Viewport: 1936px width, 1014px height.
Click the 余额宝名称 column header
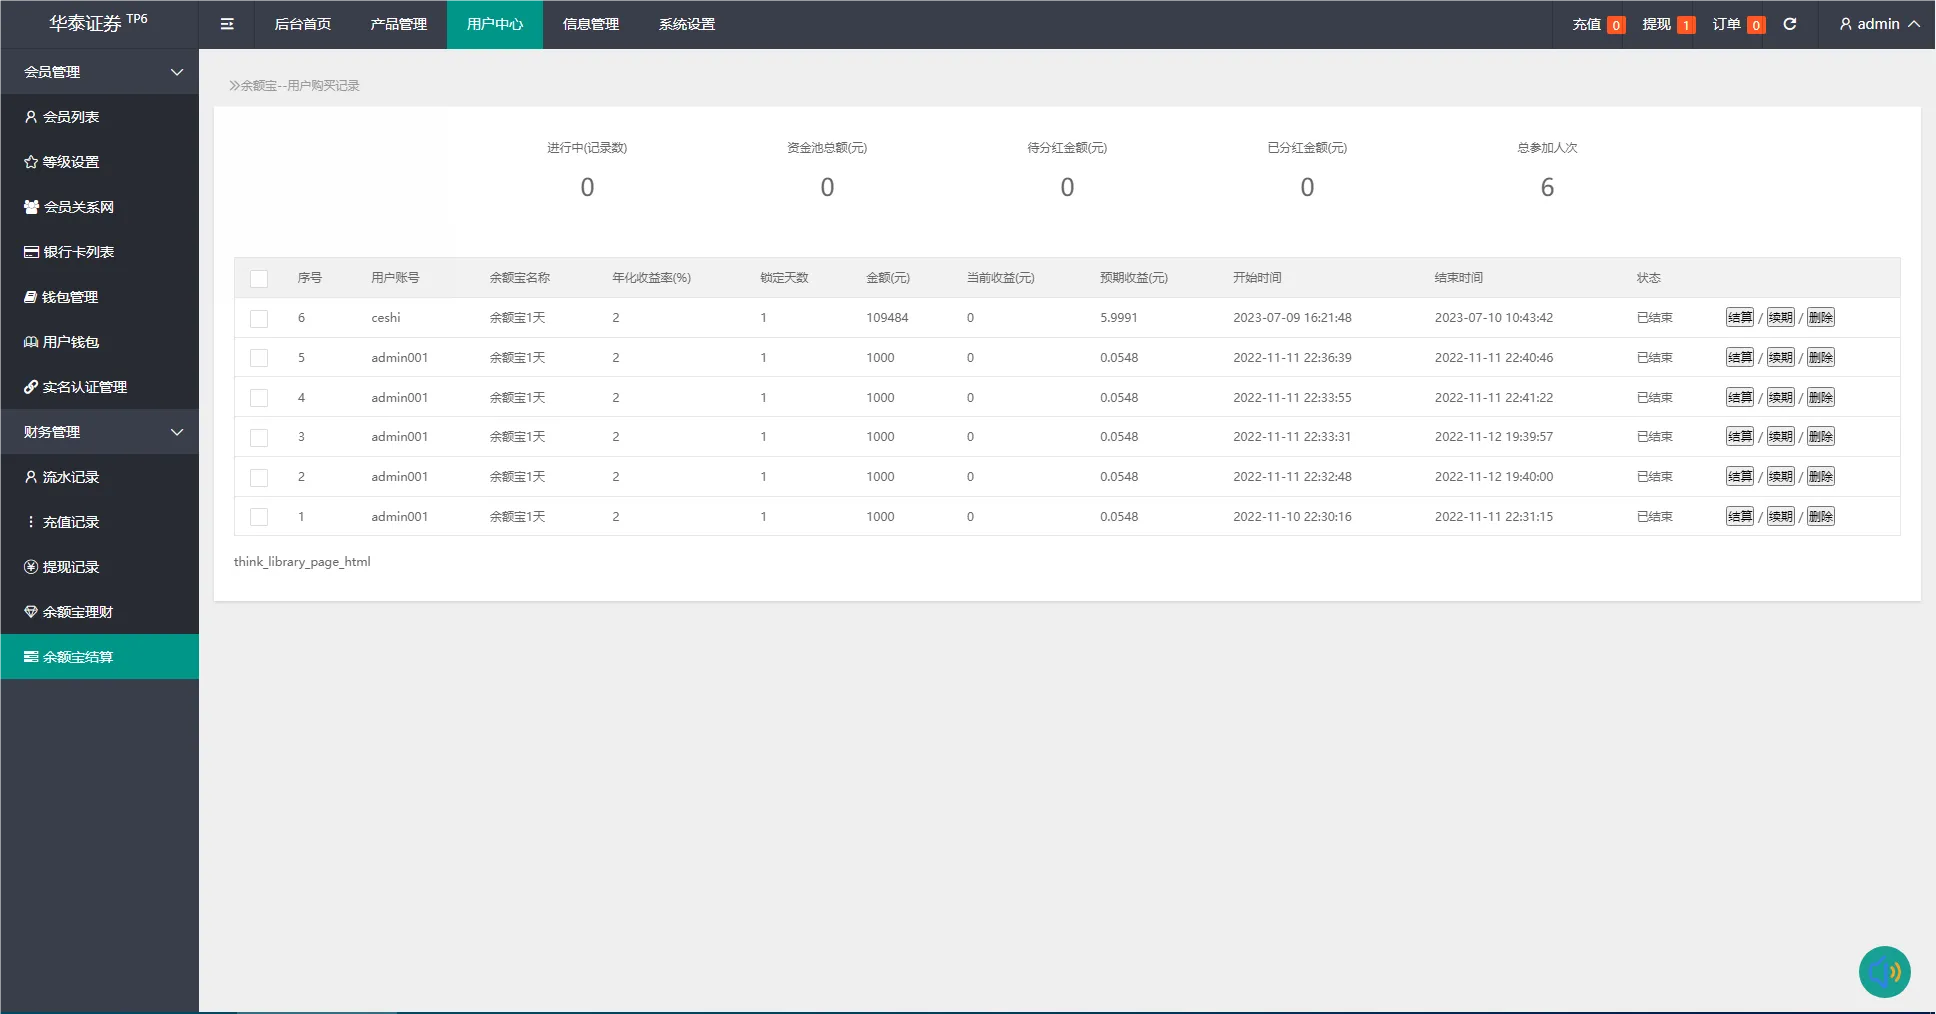(x=520, y=278)
